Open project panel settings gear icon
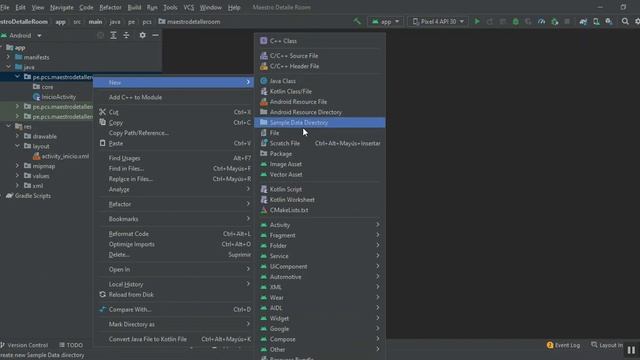Viewport: 640px width, 360px height. click(142, 36)
